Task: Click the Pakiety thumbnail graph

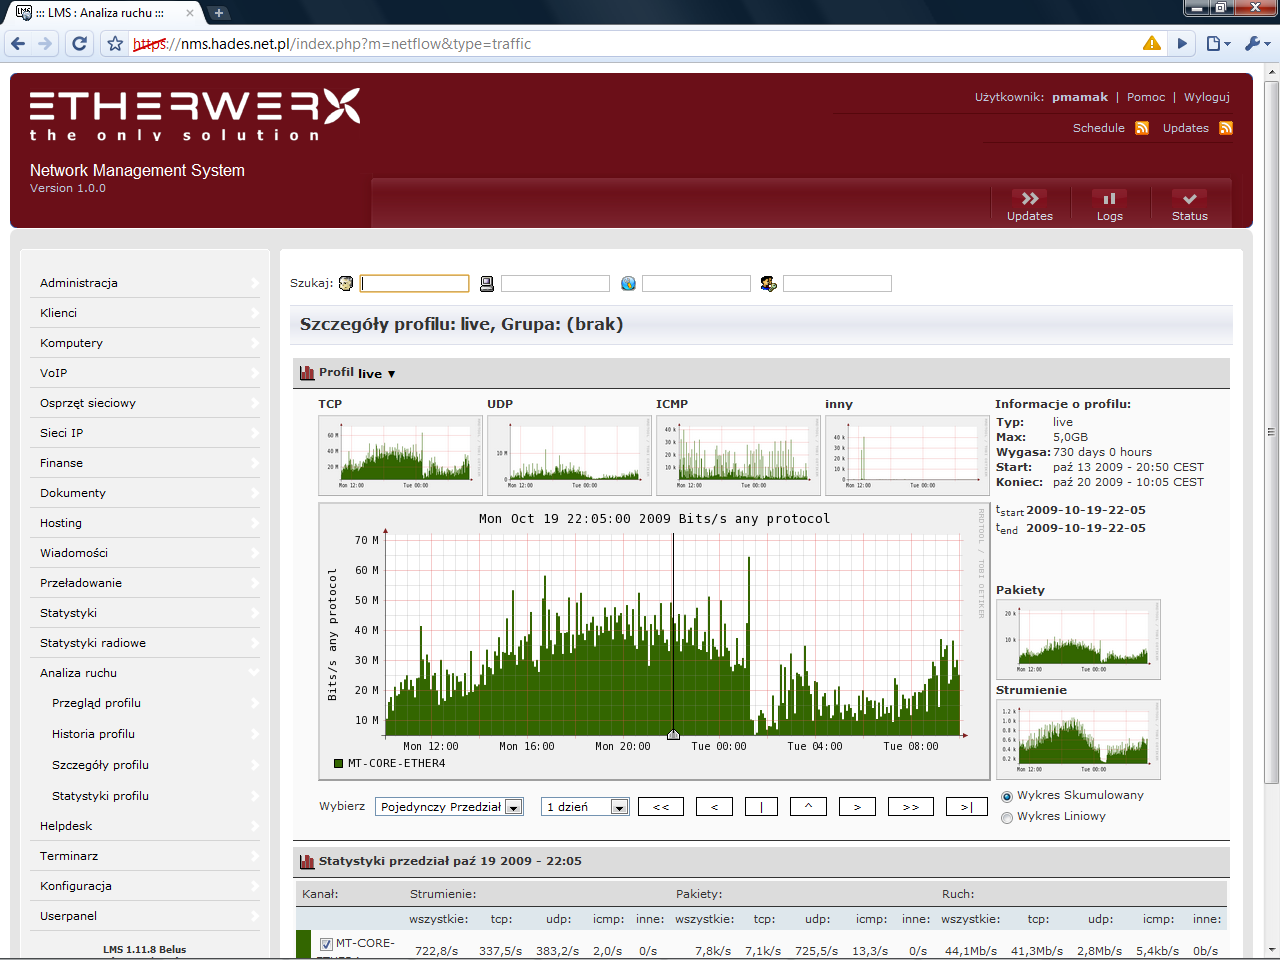Action: [1078, 640]
